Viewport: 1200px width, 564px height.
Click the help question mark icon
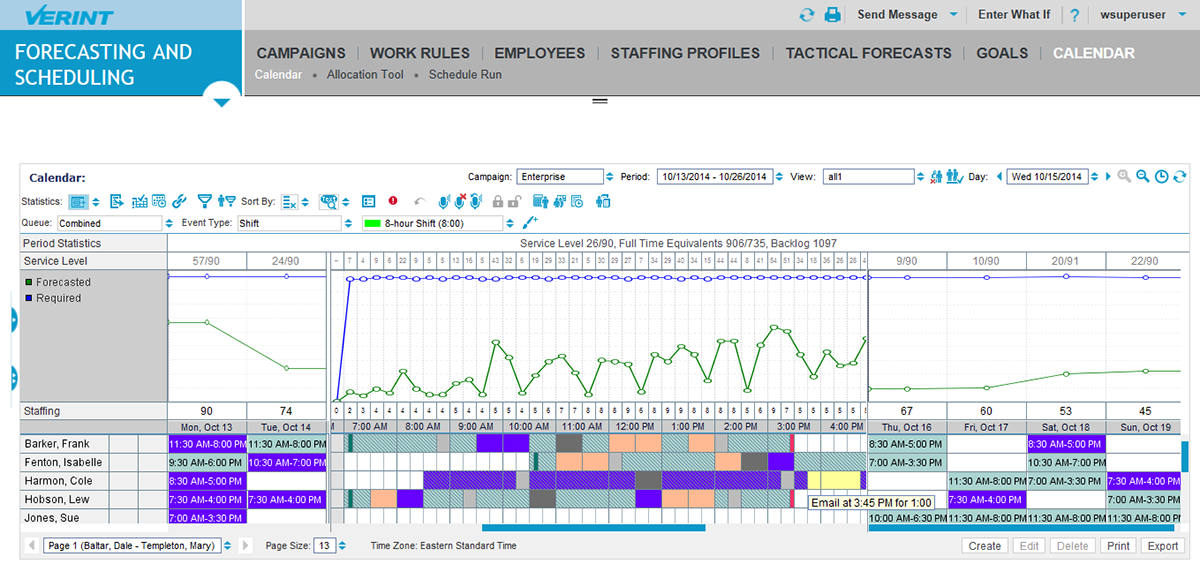coord(1074,15)
